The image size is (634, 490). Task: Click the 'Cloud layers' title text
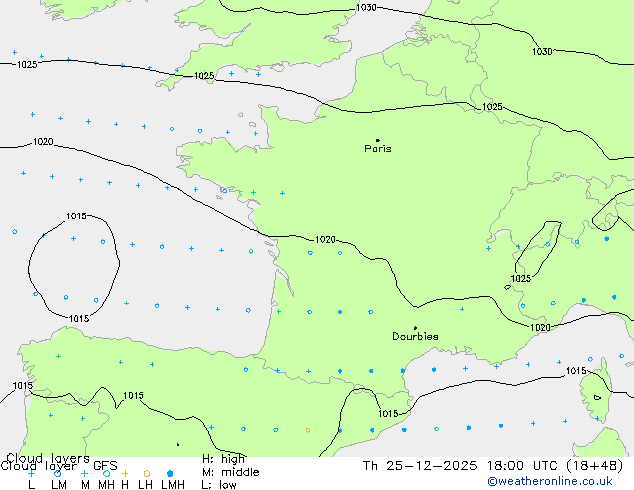(x=48, y=458)
